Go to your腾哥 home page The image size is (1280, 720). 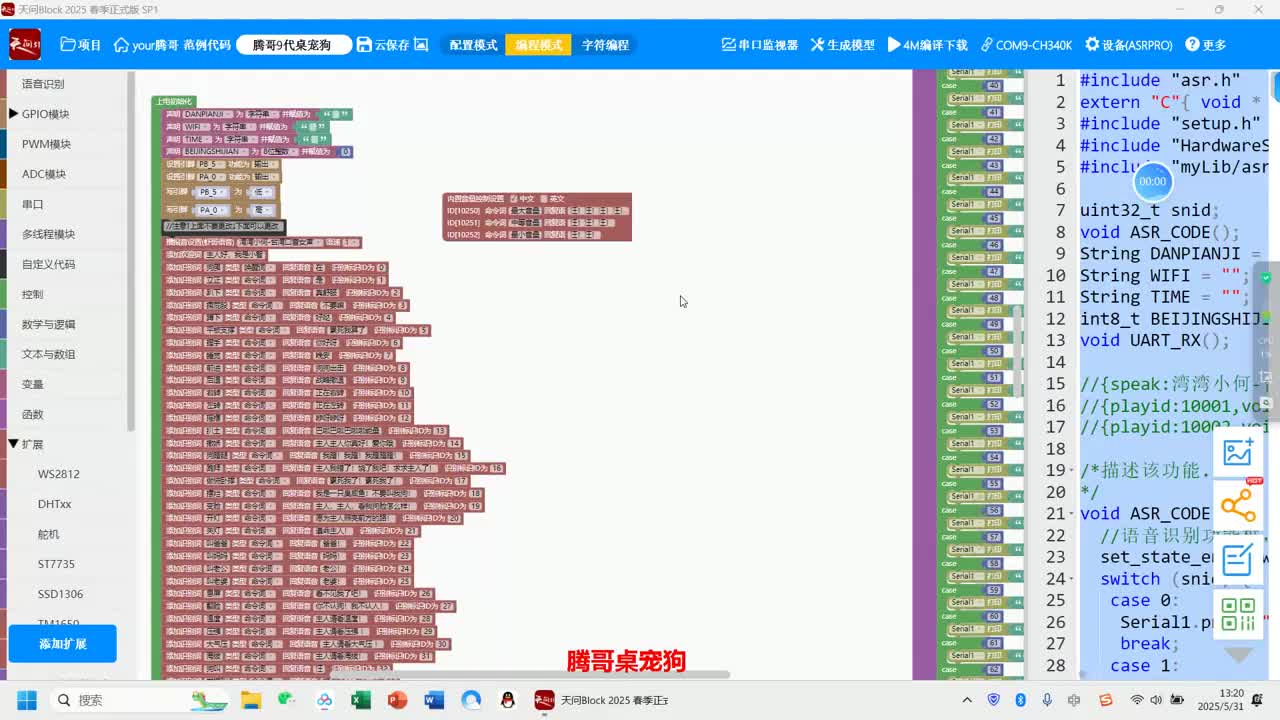pyautogui.click(x=146, y=45)
